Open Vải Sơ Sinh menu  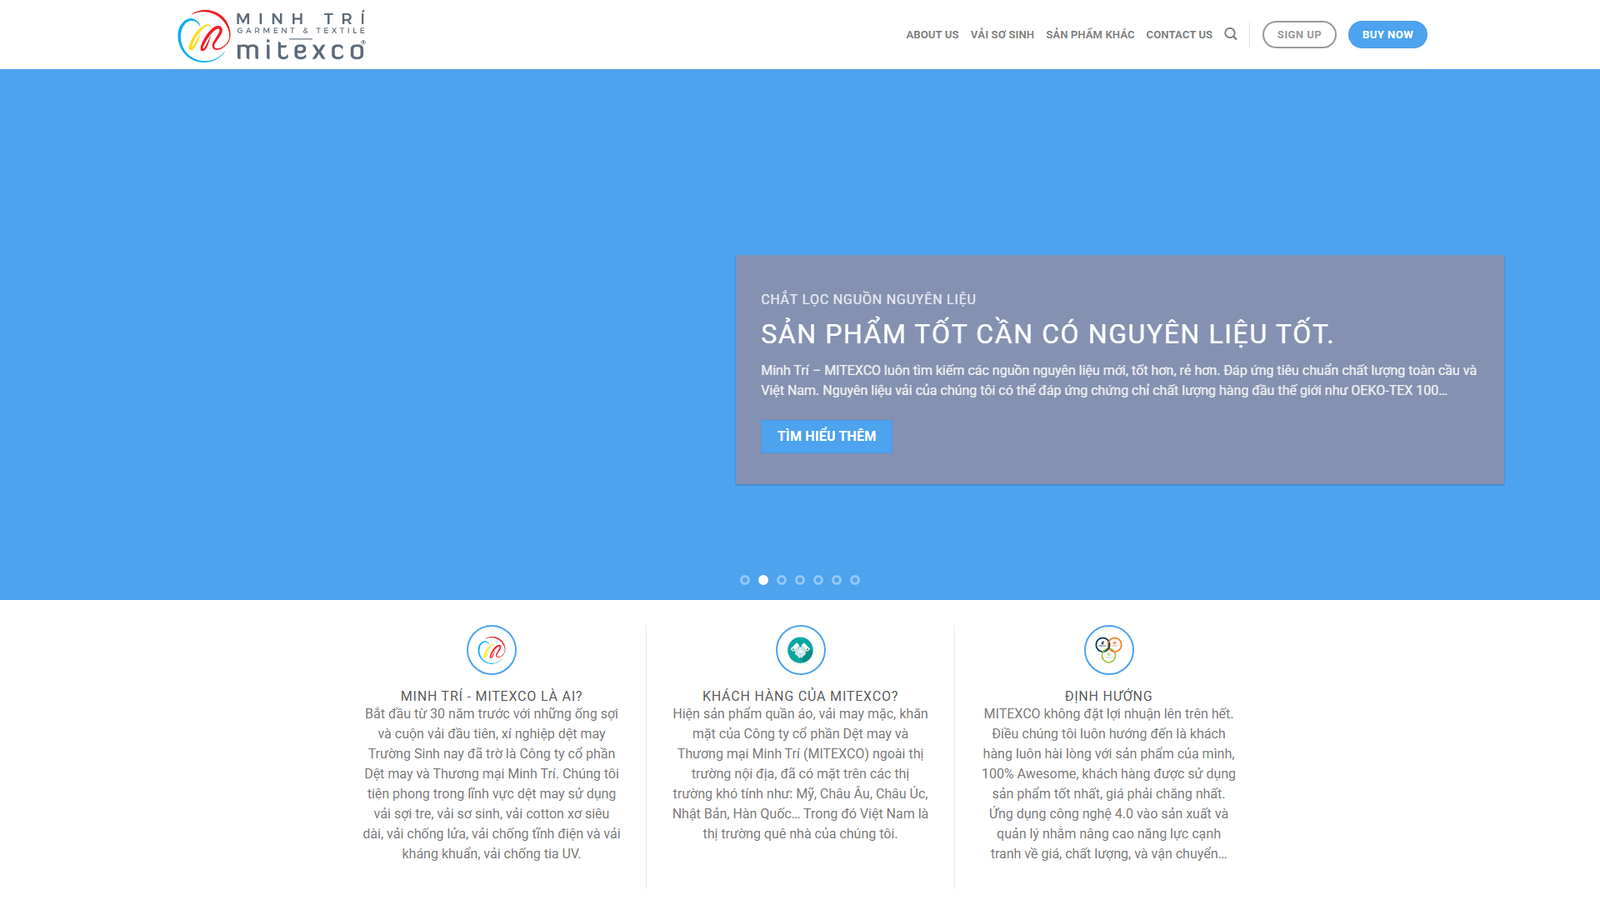coord(1002,35)
